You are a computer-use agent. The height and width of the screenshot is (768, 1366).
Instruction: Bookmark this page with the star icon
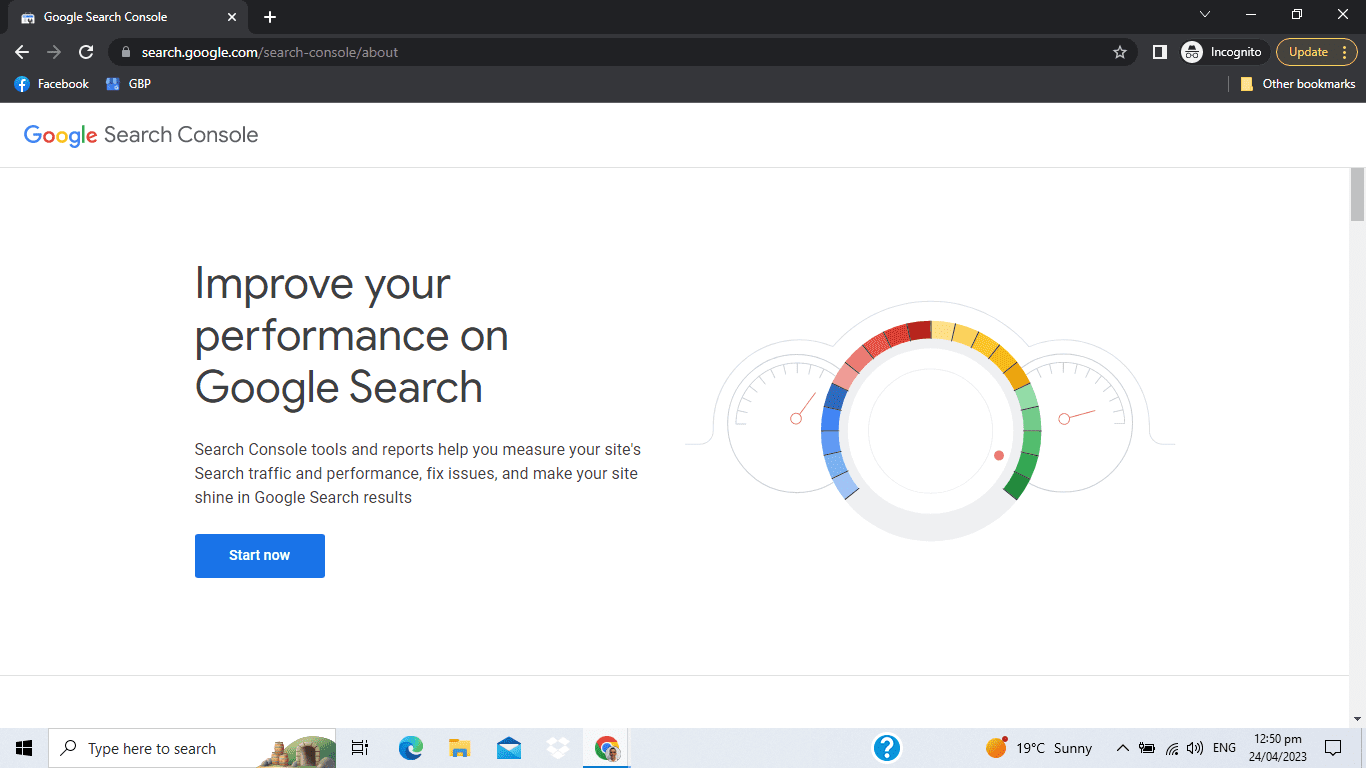point(1120,52)
